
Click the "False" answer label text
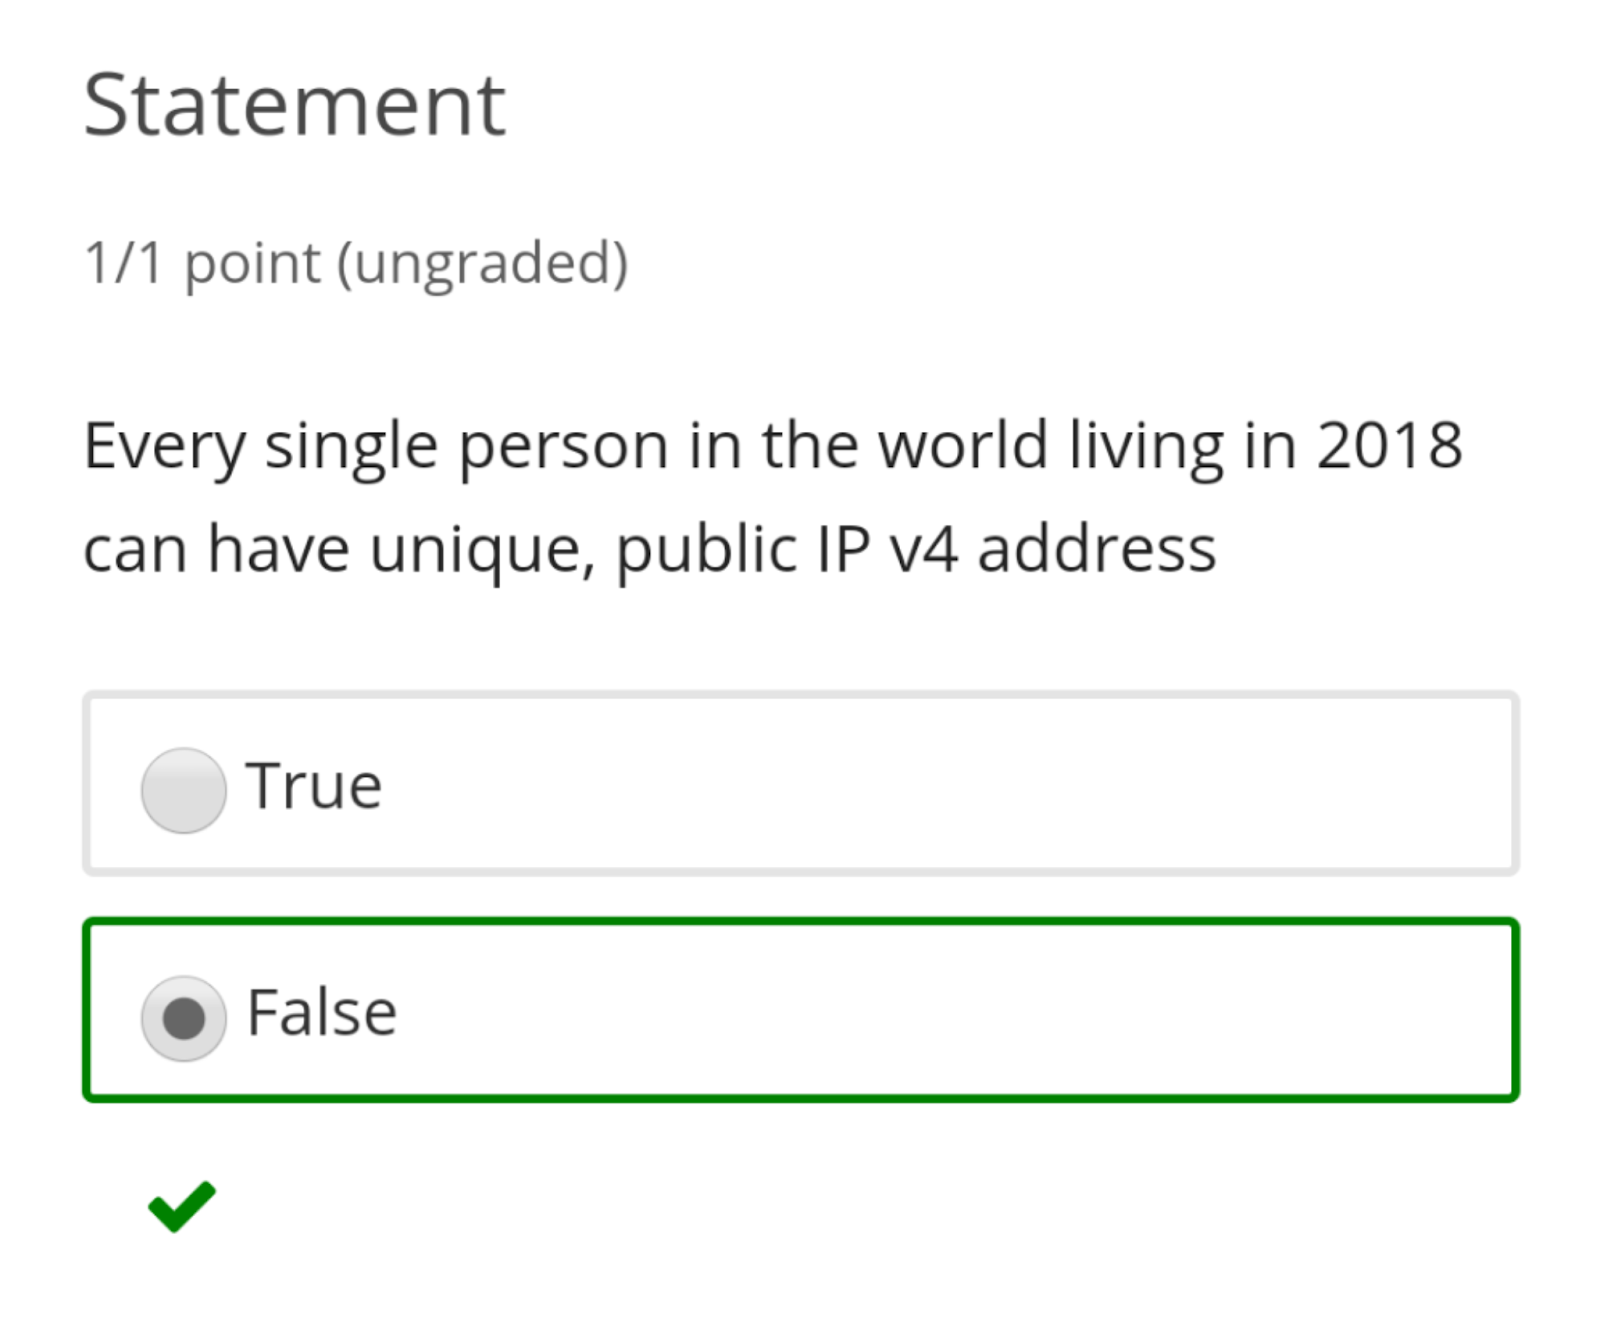322,1013
